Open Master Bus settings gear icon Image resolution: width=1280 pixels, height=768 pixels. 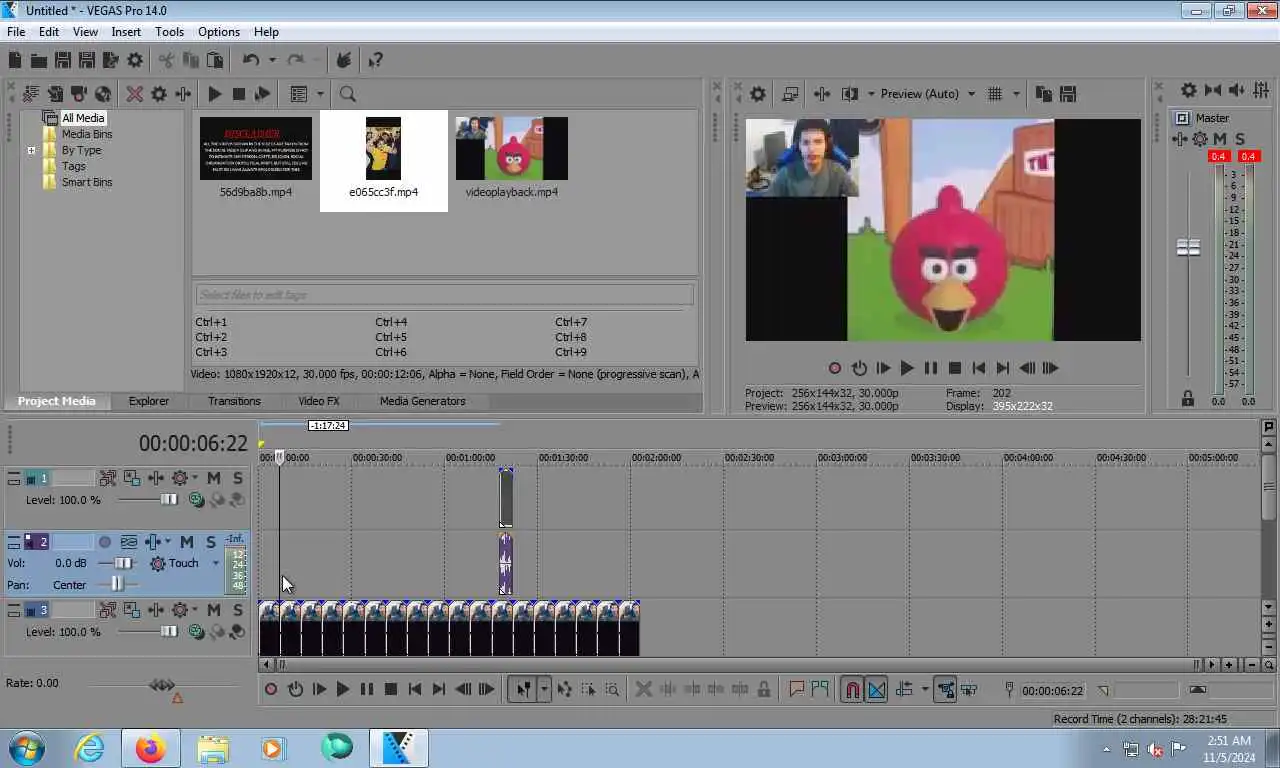point(1189,90)
